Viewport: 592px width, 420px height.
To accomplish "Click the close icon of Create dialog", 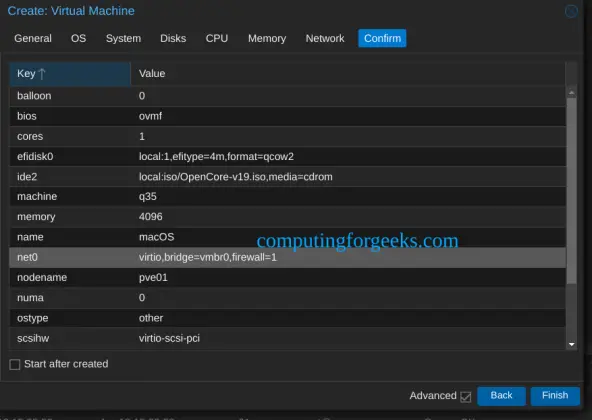I will click(571, 11).
